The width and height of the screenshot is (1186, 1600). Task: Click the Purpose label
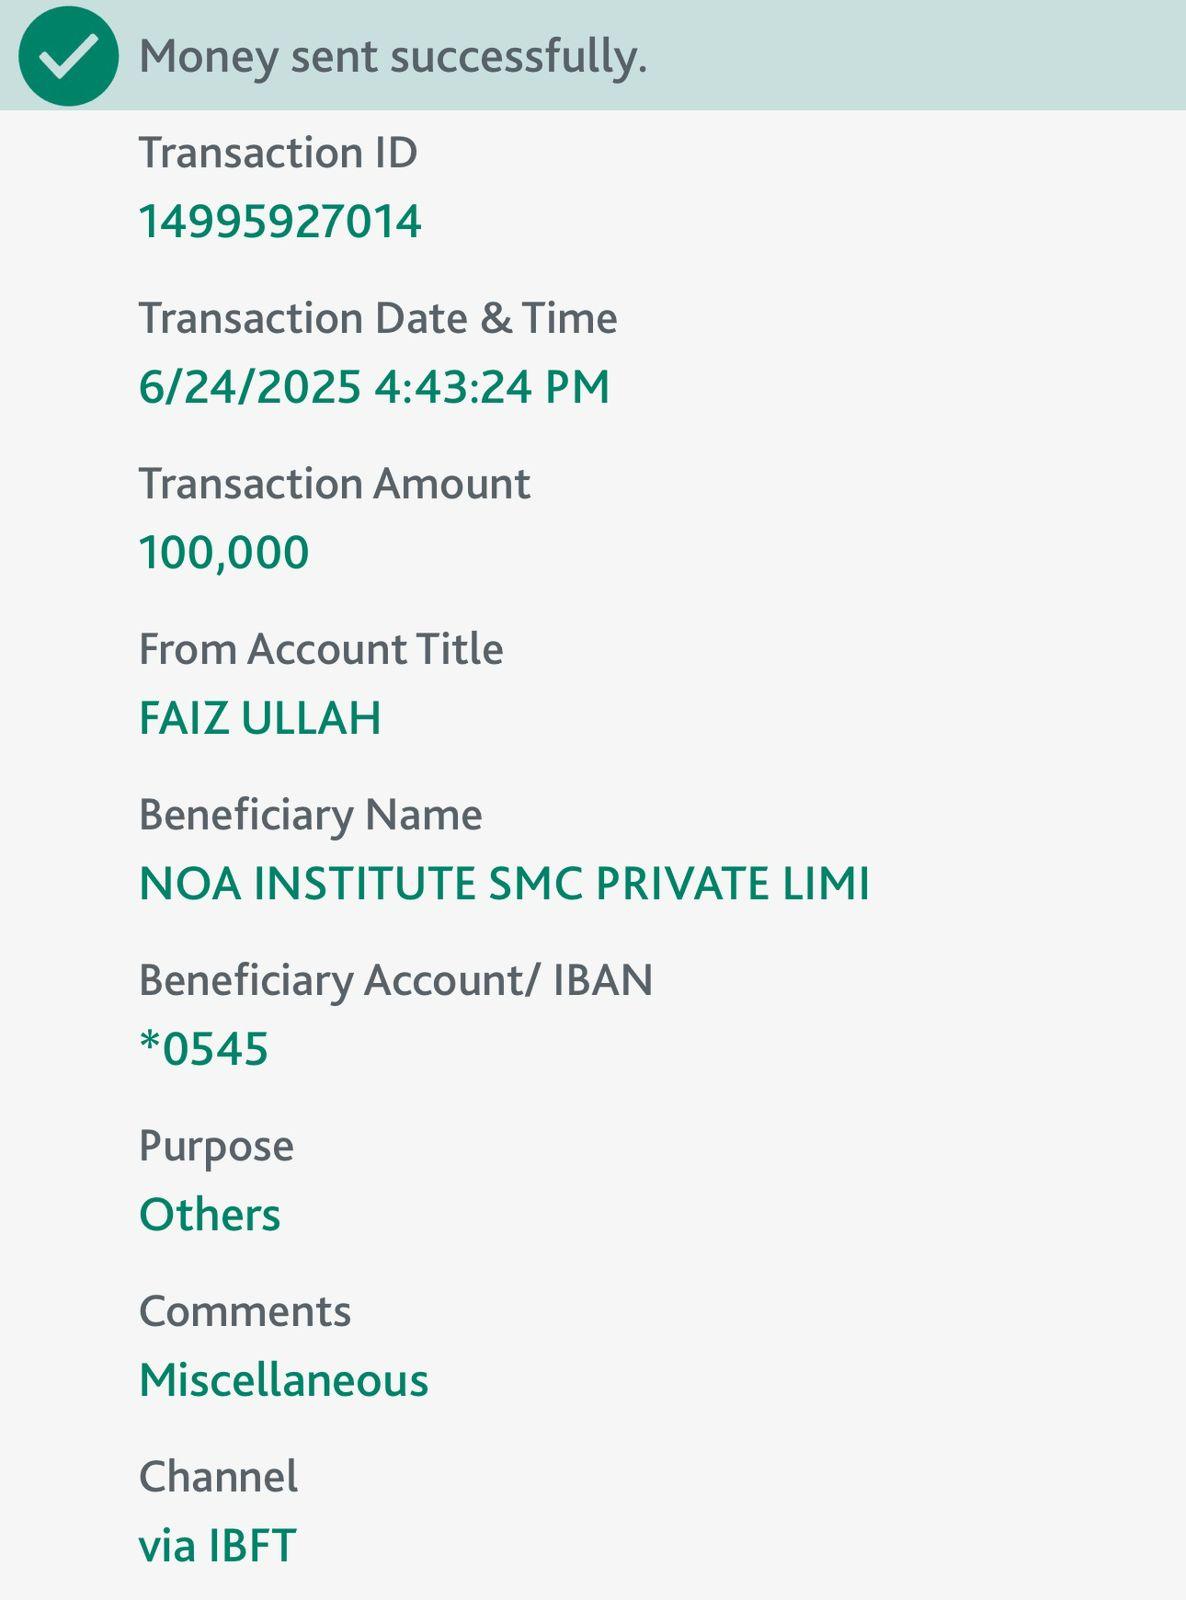pos(216,1146)
